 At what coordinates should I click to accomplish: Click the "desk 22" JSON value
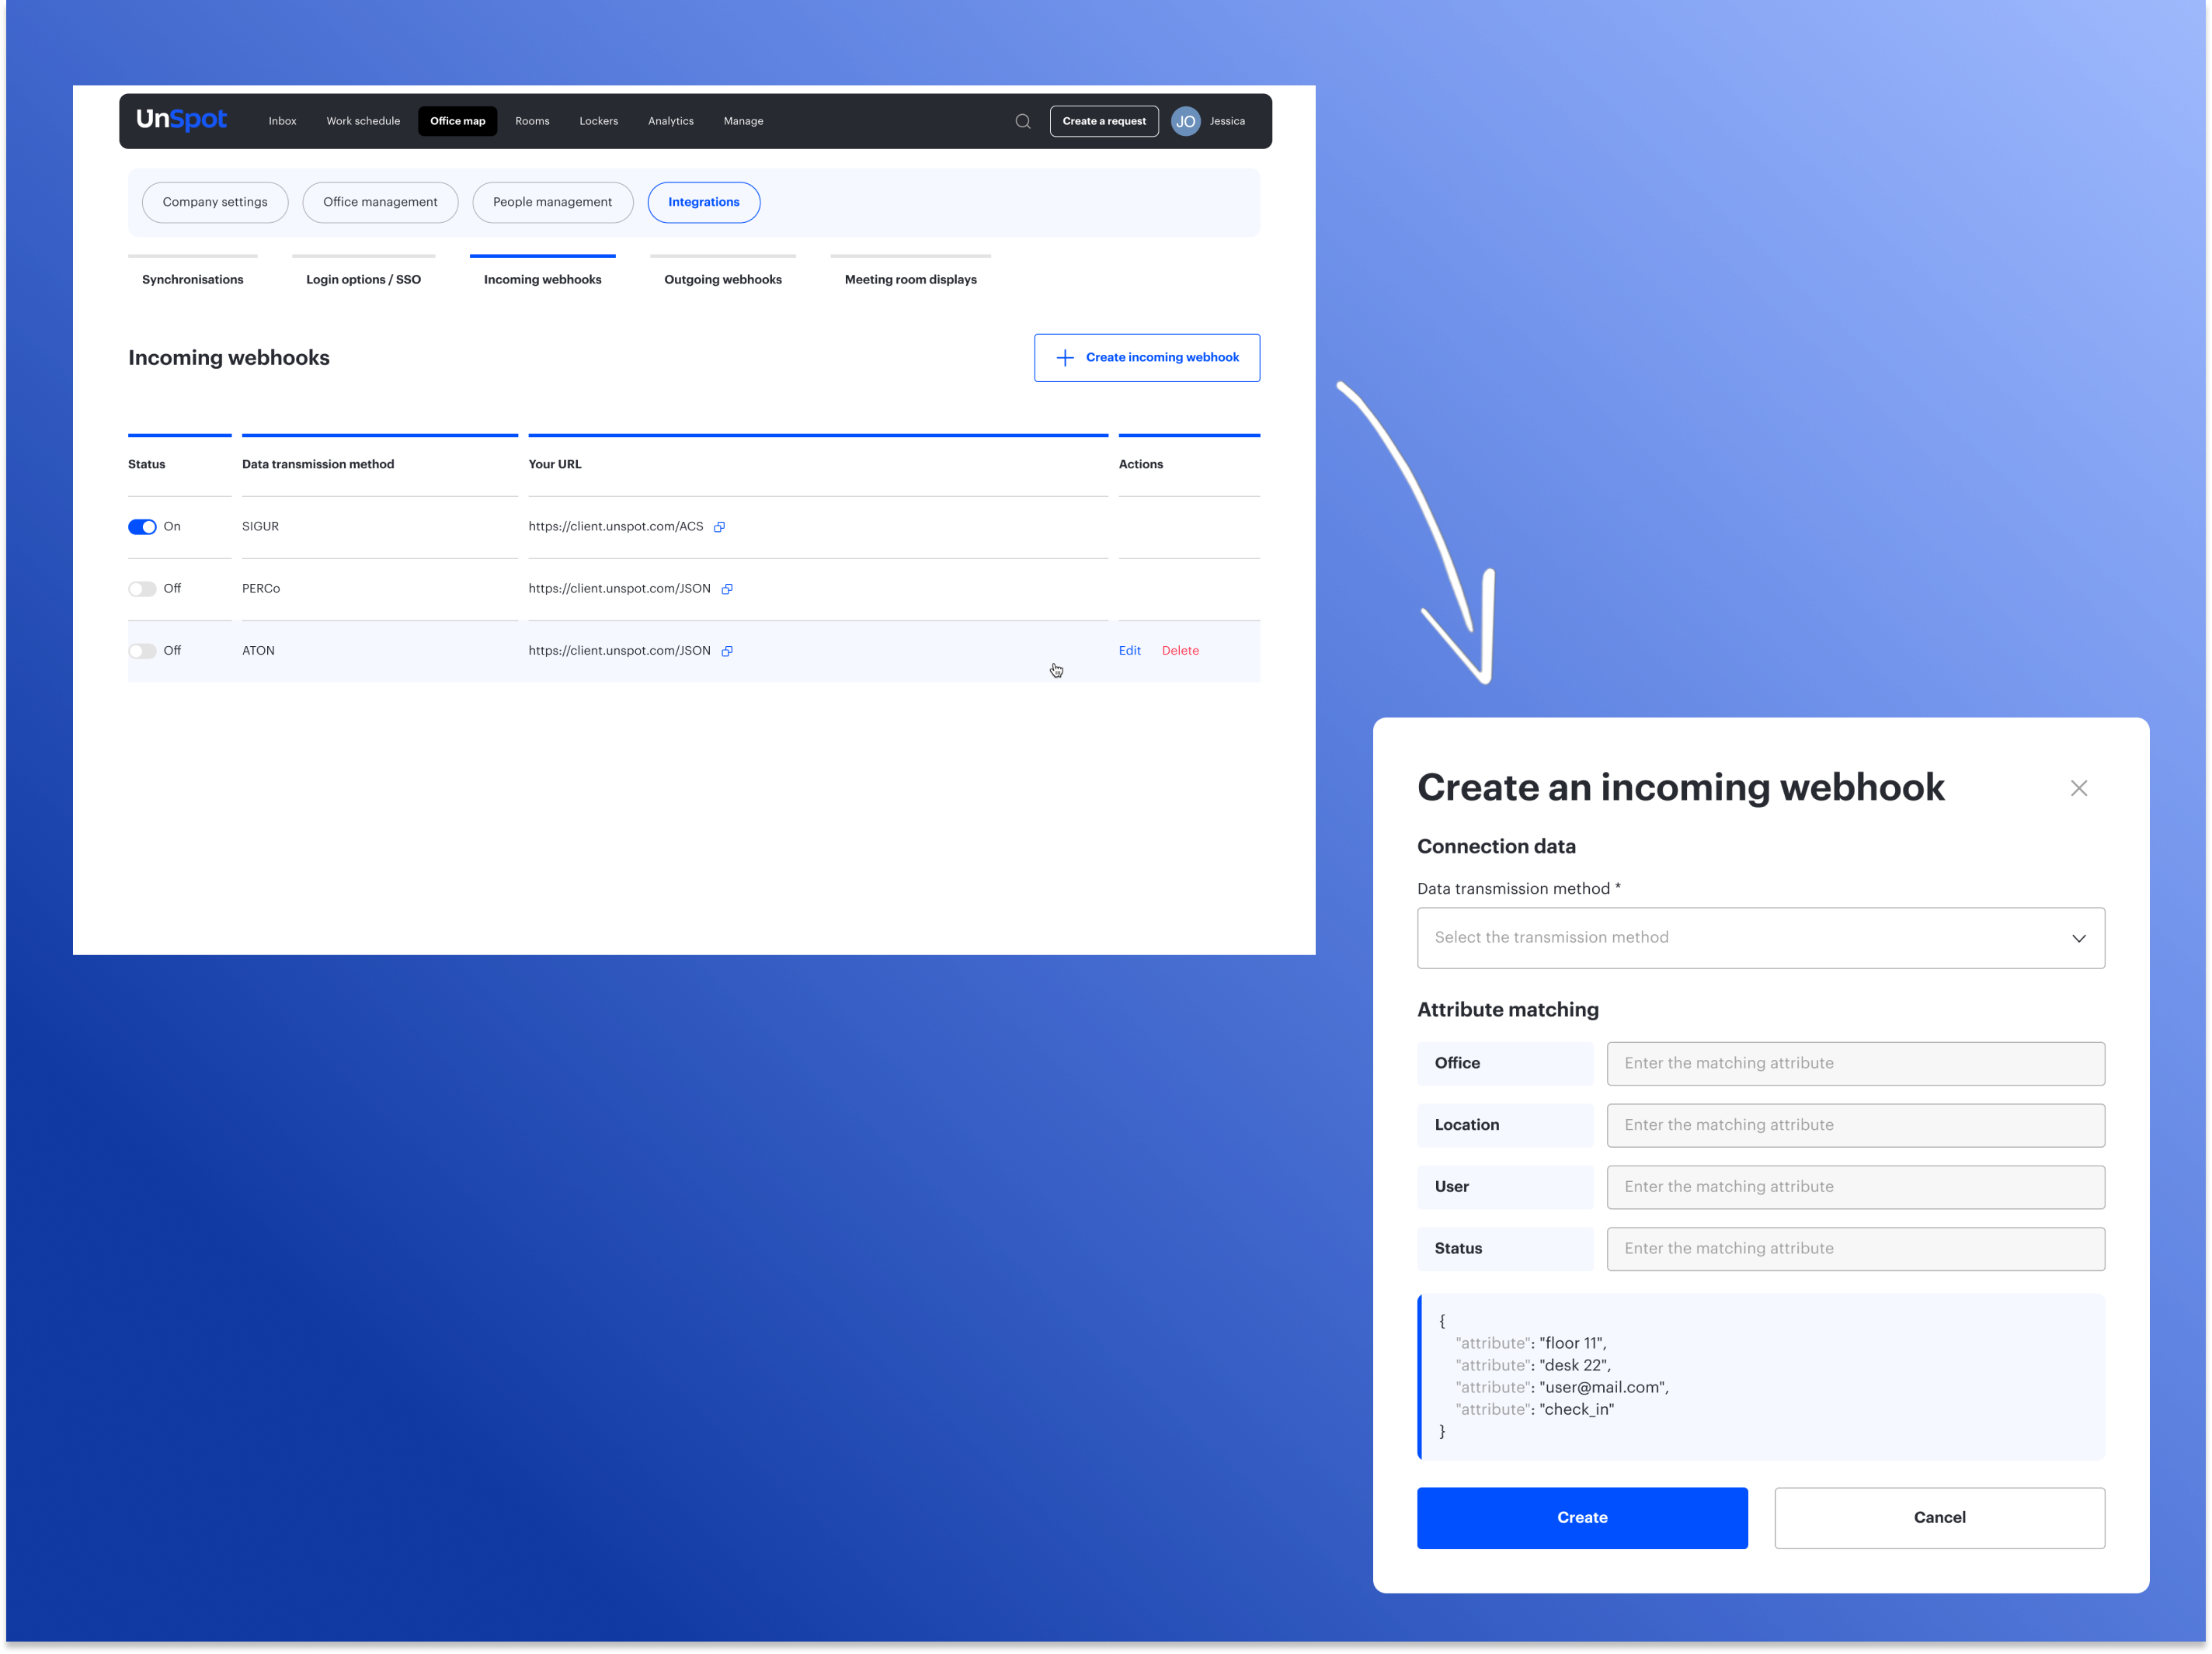(1574, 1365)
